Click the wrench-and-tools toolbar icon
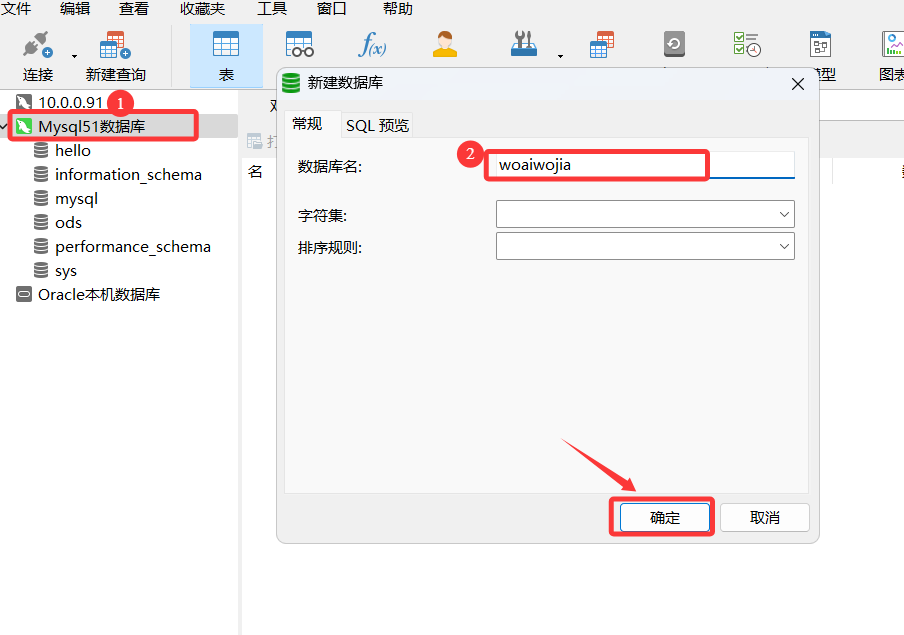Viewport: 904px width, 635px height. (x=524, y=45)
